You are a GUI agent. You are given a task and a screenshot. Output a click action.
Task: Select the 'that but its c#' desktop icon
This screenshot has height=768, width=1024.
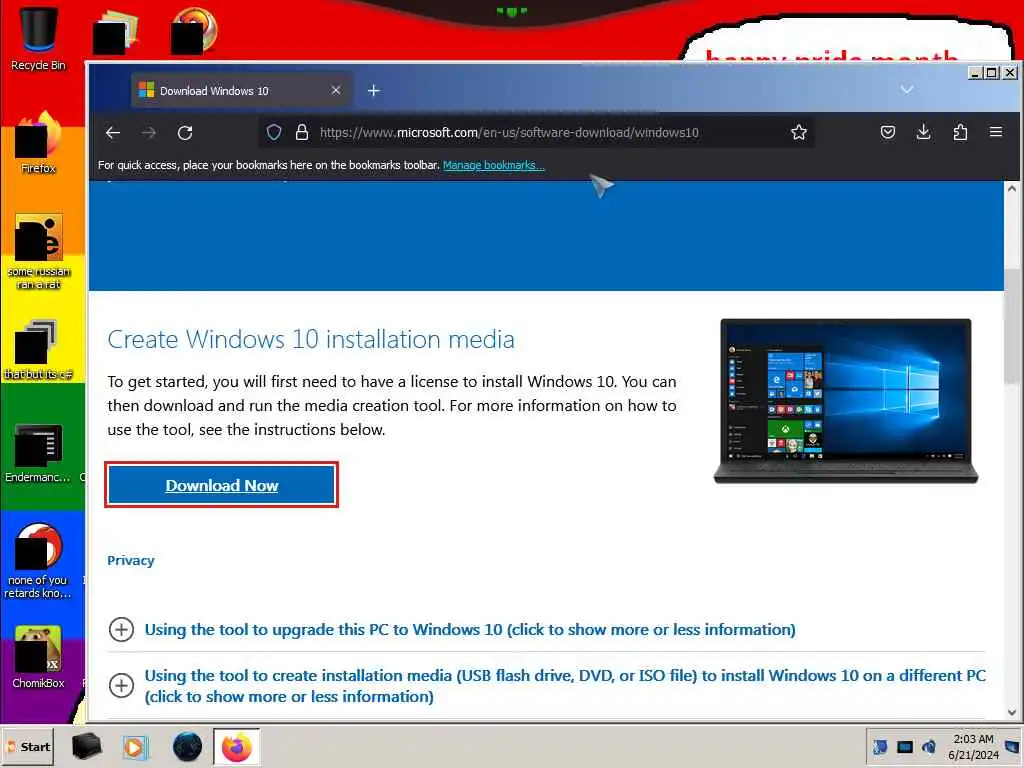pyautogui.click(x=38, y=349)
